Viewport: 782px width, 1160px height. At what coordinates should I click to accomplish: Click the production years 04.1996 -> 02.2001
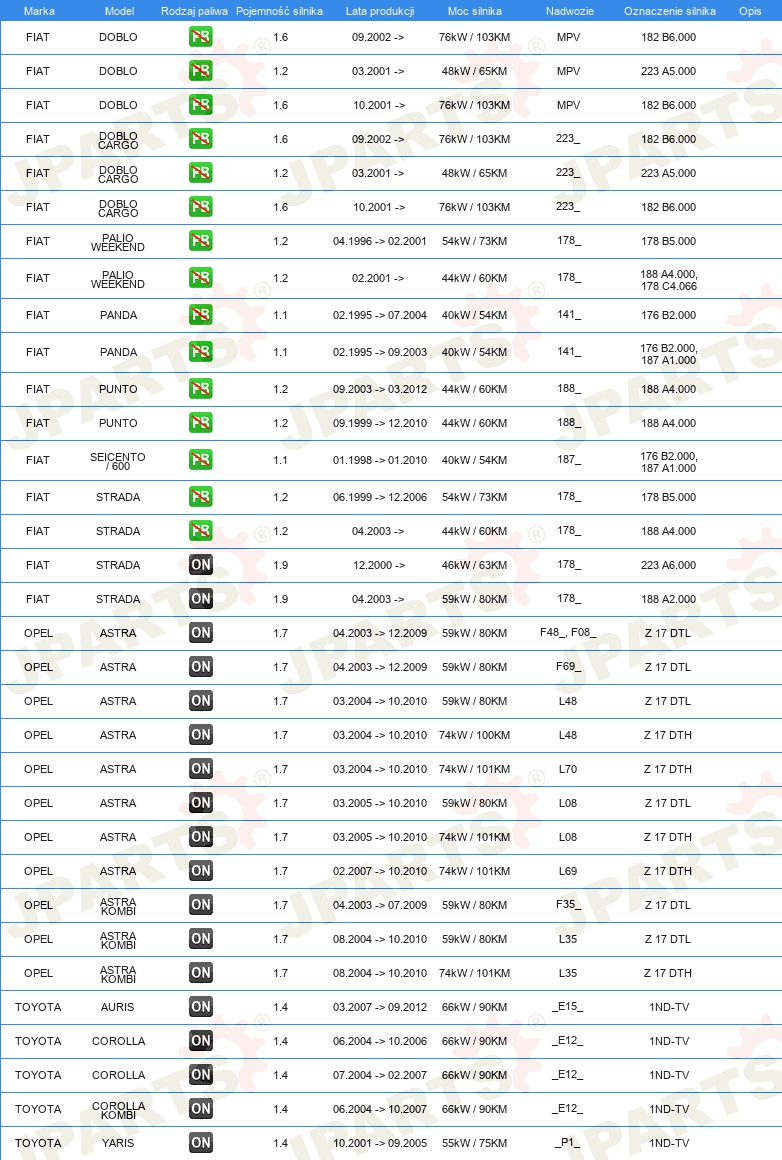(x=380, y=241)
